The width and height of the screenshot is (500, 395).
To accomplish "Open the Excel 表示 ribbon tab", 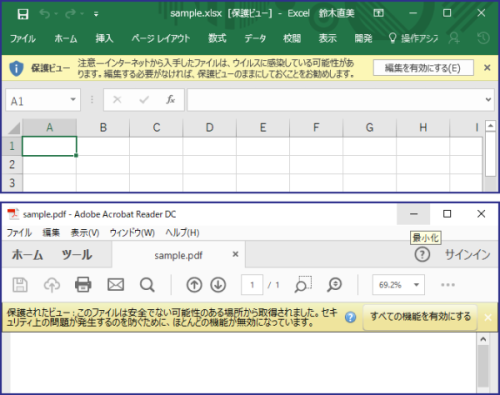I will pos(327,39).
